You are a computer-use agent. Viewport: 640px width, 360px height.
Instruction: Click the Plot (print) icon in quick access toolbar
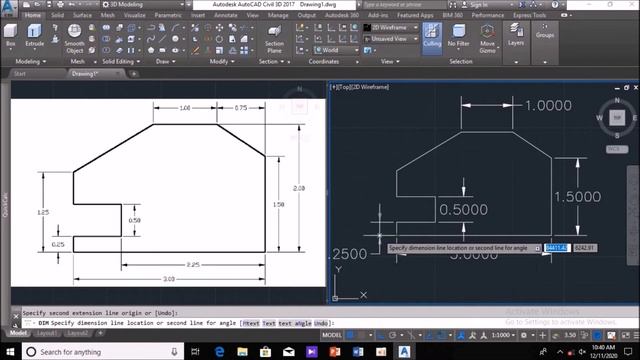[x=60, y=4]
